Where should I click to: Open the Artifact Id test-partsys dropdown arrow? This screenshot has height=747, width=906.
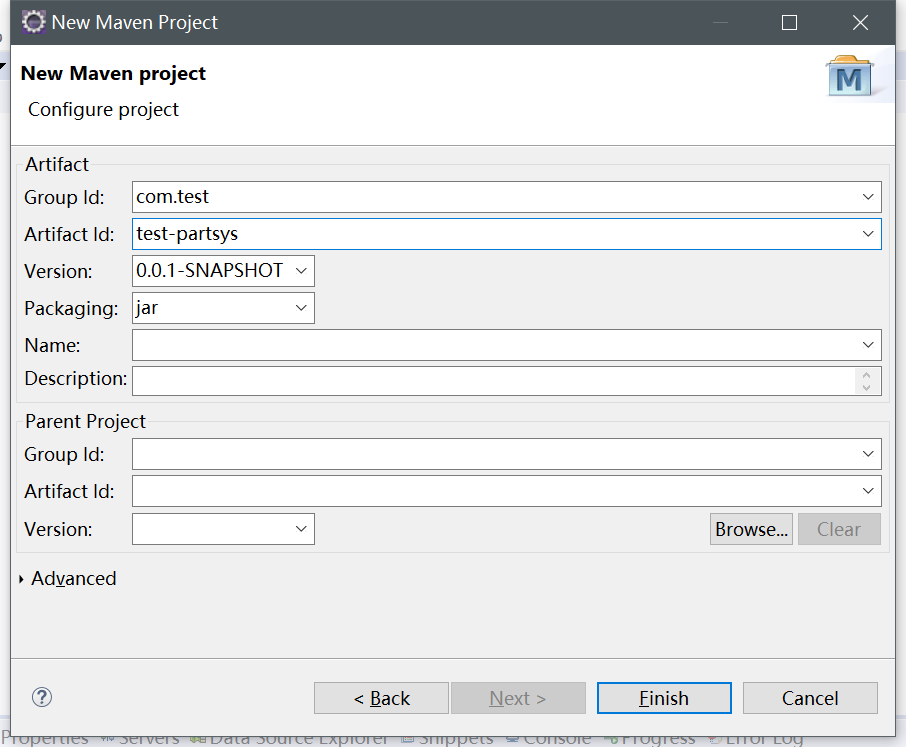pyautogui.click(x=867, y=234)
